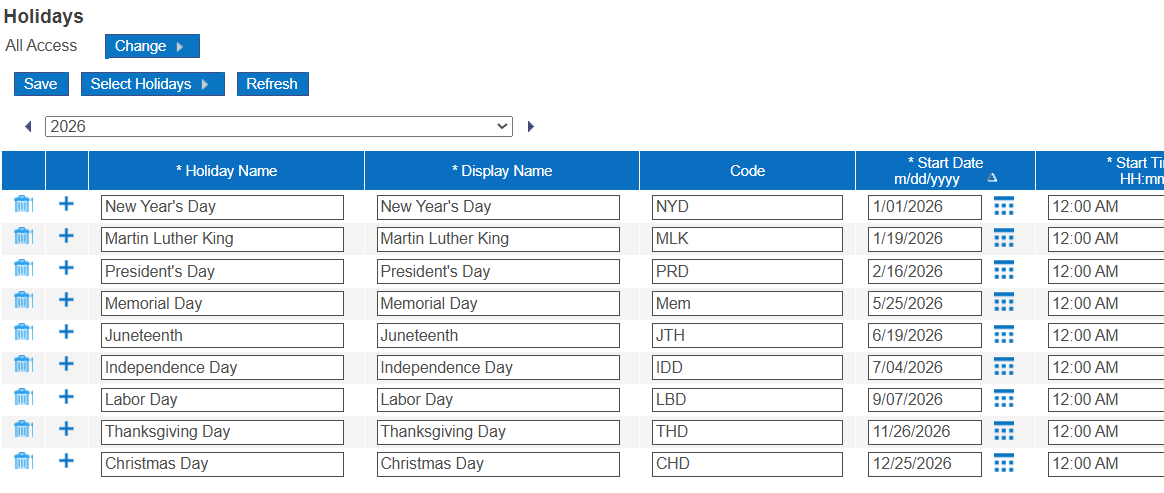Open calendar picker for 6/19/2026 date
The image size is (1164, 493).
(1004, 335)
